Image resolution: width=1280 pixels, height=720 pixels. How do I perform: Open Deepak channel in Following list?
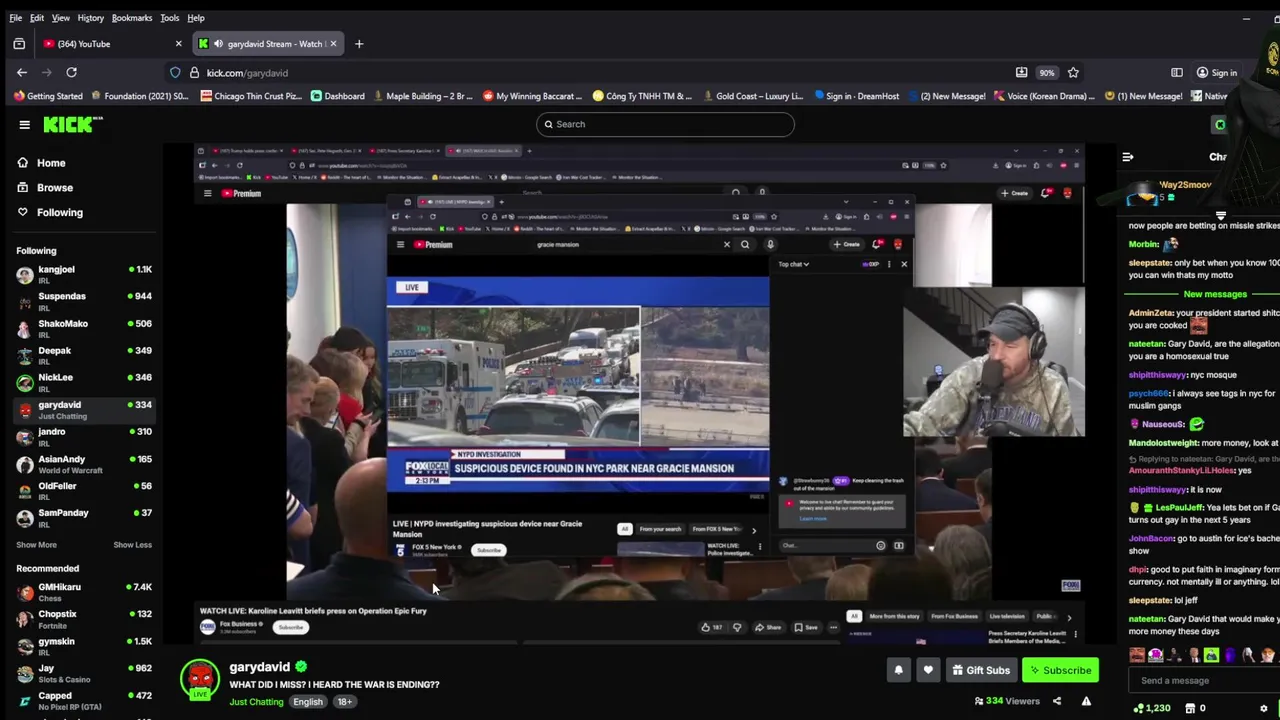(x=84, y=356)
